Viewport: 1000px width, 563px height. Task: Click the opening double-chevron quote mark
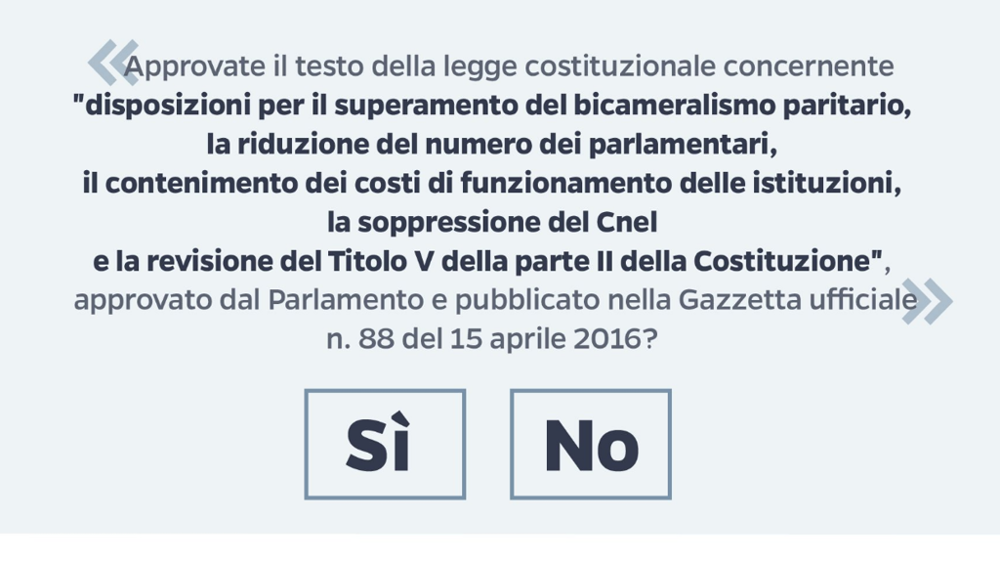[x=111, y=63]
